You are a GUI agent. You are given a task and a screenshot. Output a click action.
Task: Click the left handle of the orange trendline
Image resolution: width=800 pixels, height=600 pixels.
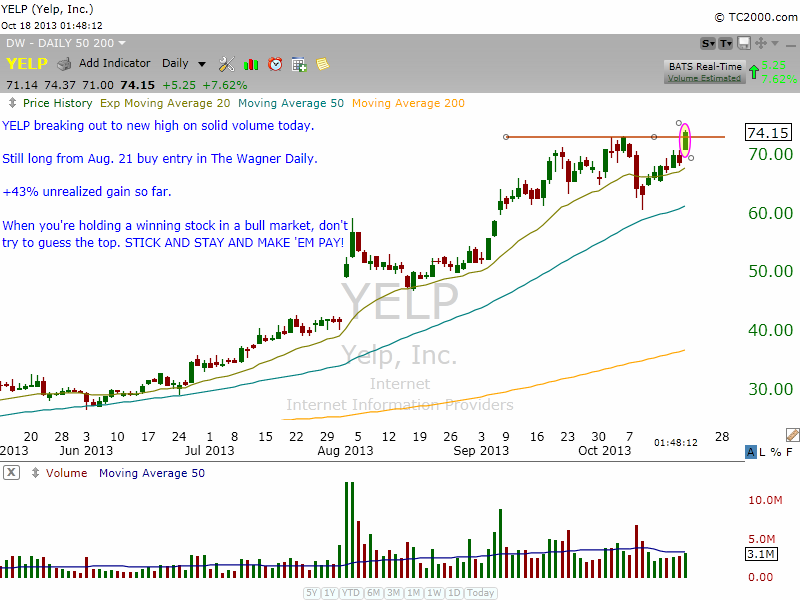pyautogui.click(x=506, y=137)
